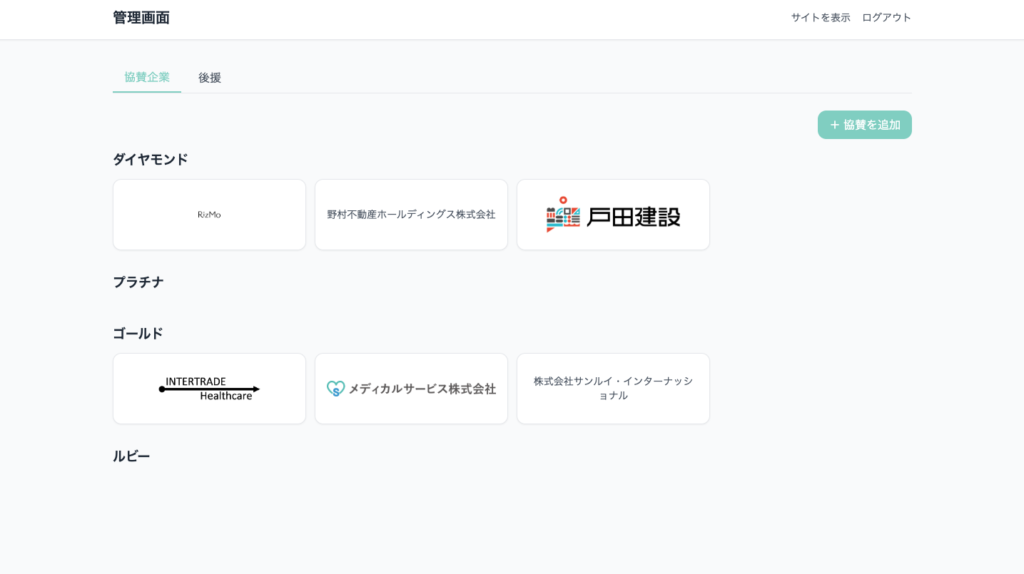This screenshot has height=574, width=1024.
Task: Click the ルビー section heading
Action: pyautogui.click(x=131, y=456)
